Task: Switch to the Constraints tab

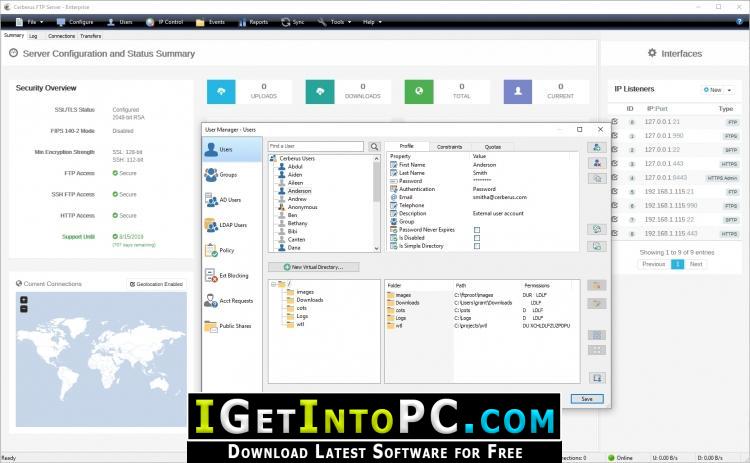Action: 450,147
